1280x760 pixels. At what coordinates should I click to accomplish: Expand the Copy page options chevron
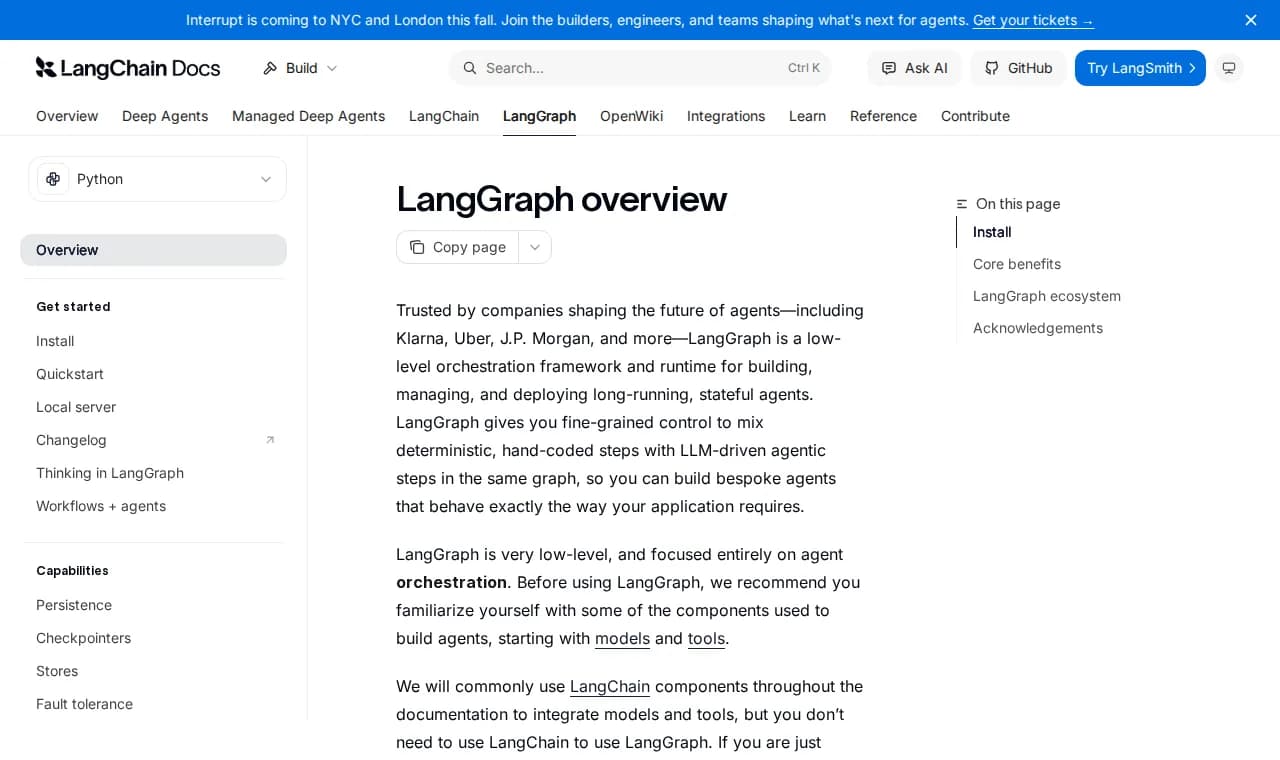point(535,247)
